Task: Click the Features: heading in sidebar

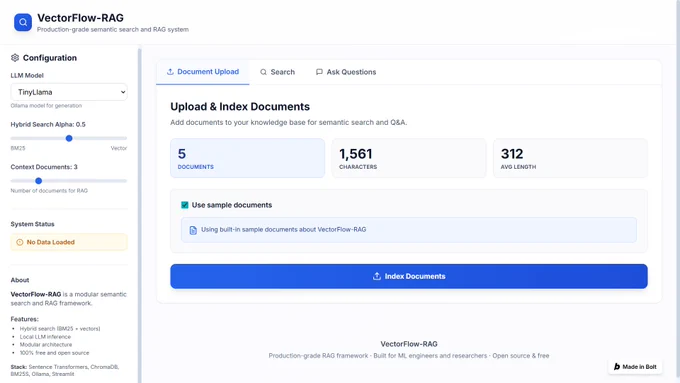Action: [25, 319]
